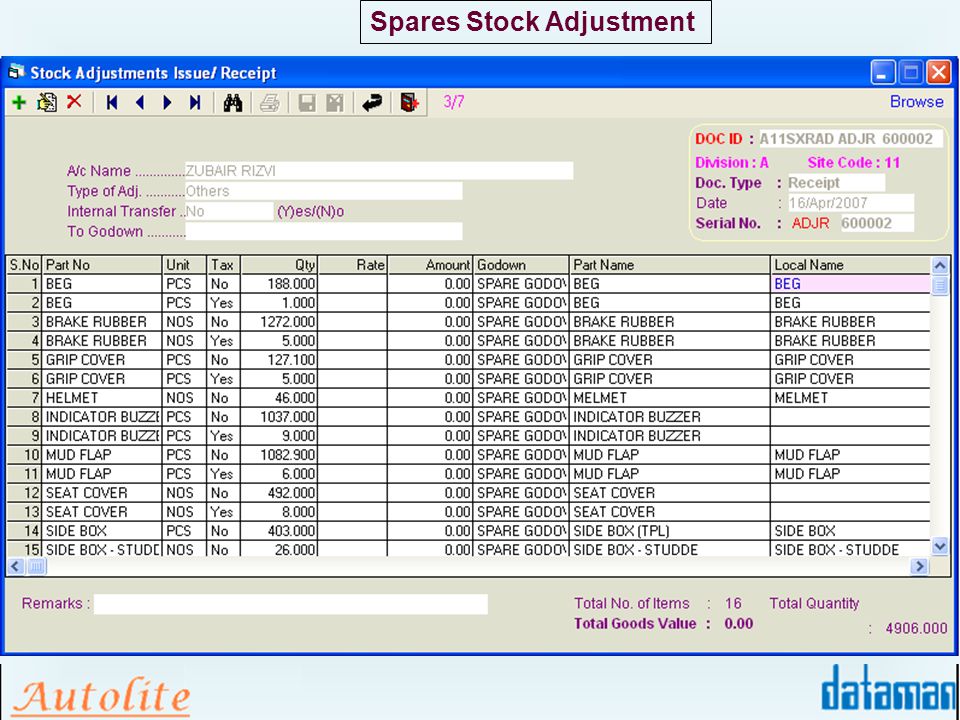Click the horizontal scrollbar thumb
960x720 pixels.
pos(37,566)
